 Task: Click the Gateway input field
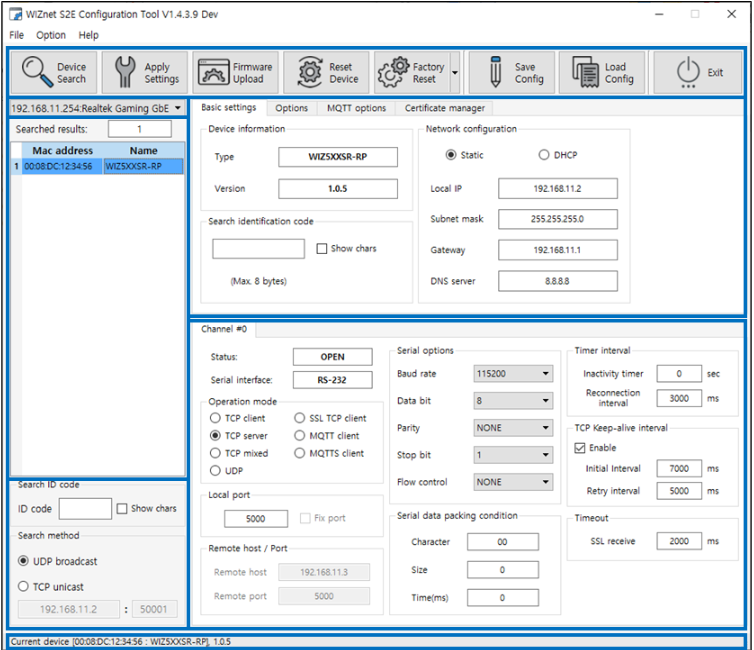(558, 250)
